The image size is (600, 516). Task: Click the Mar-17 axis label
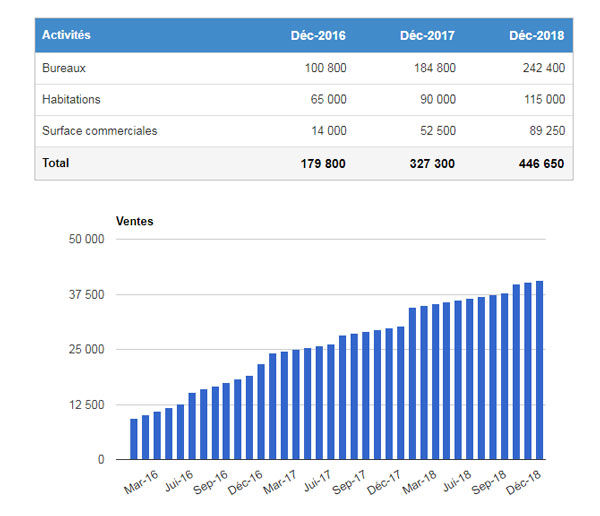[280, 482]
